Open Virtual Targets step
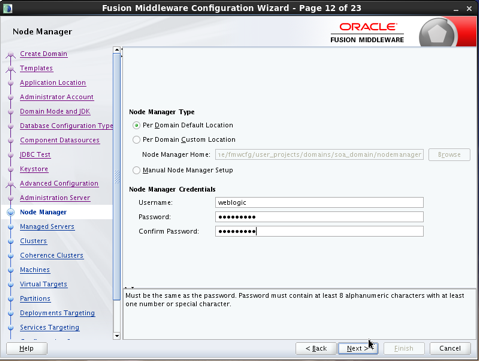Image resolution: width=479 pixels, height=361 pixels. 44,284
